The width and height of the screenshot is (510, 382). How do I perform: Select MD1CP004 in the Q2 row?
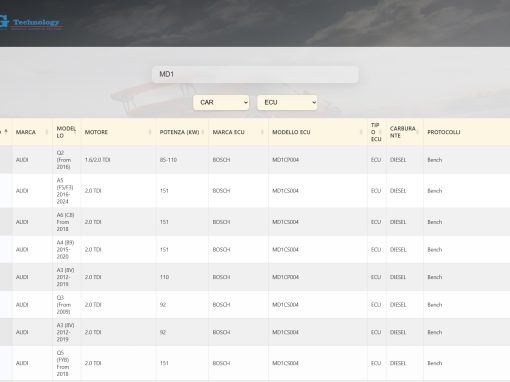[285, 160]
